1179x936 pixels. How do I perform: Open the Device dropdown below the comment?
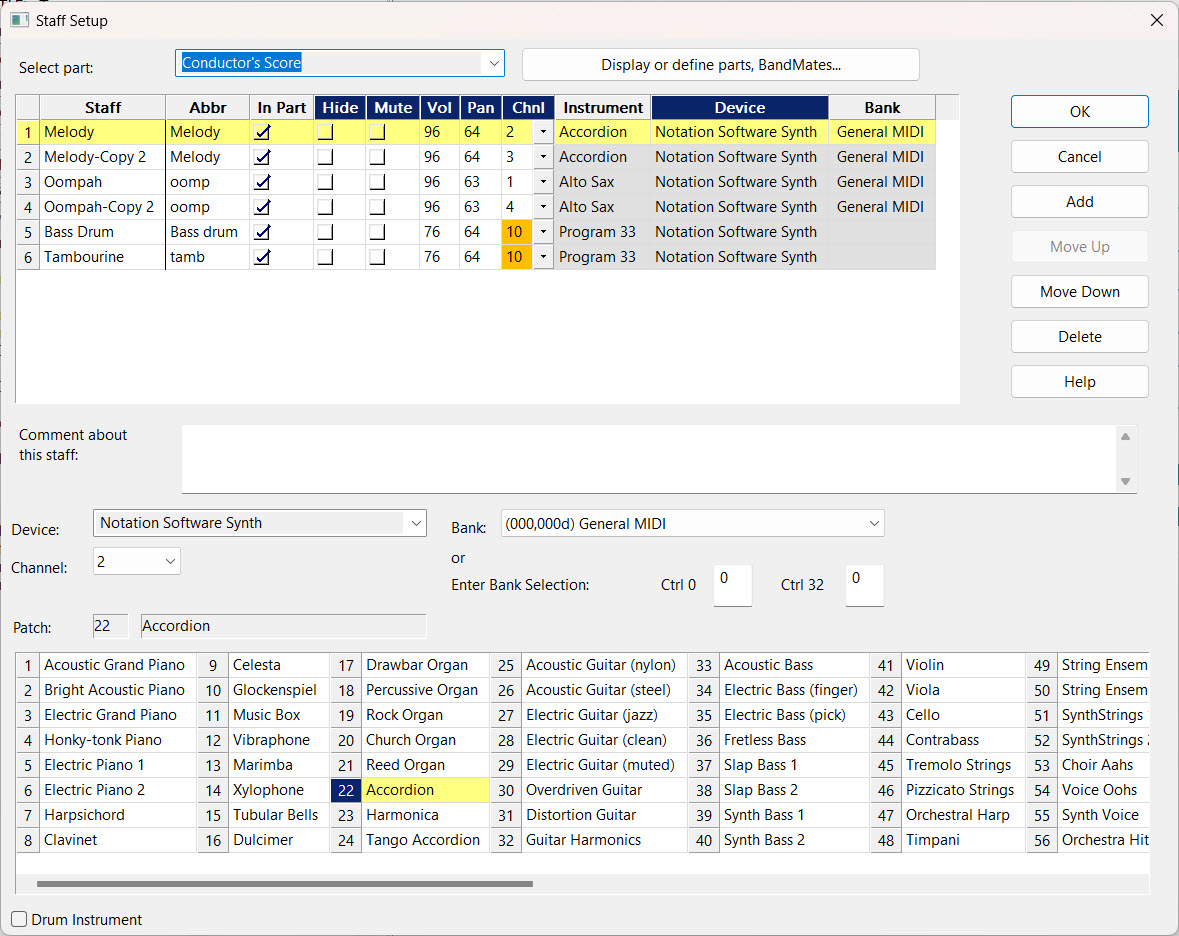415,523
